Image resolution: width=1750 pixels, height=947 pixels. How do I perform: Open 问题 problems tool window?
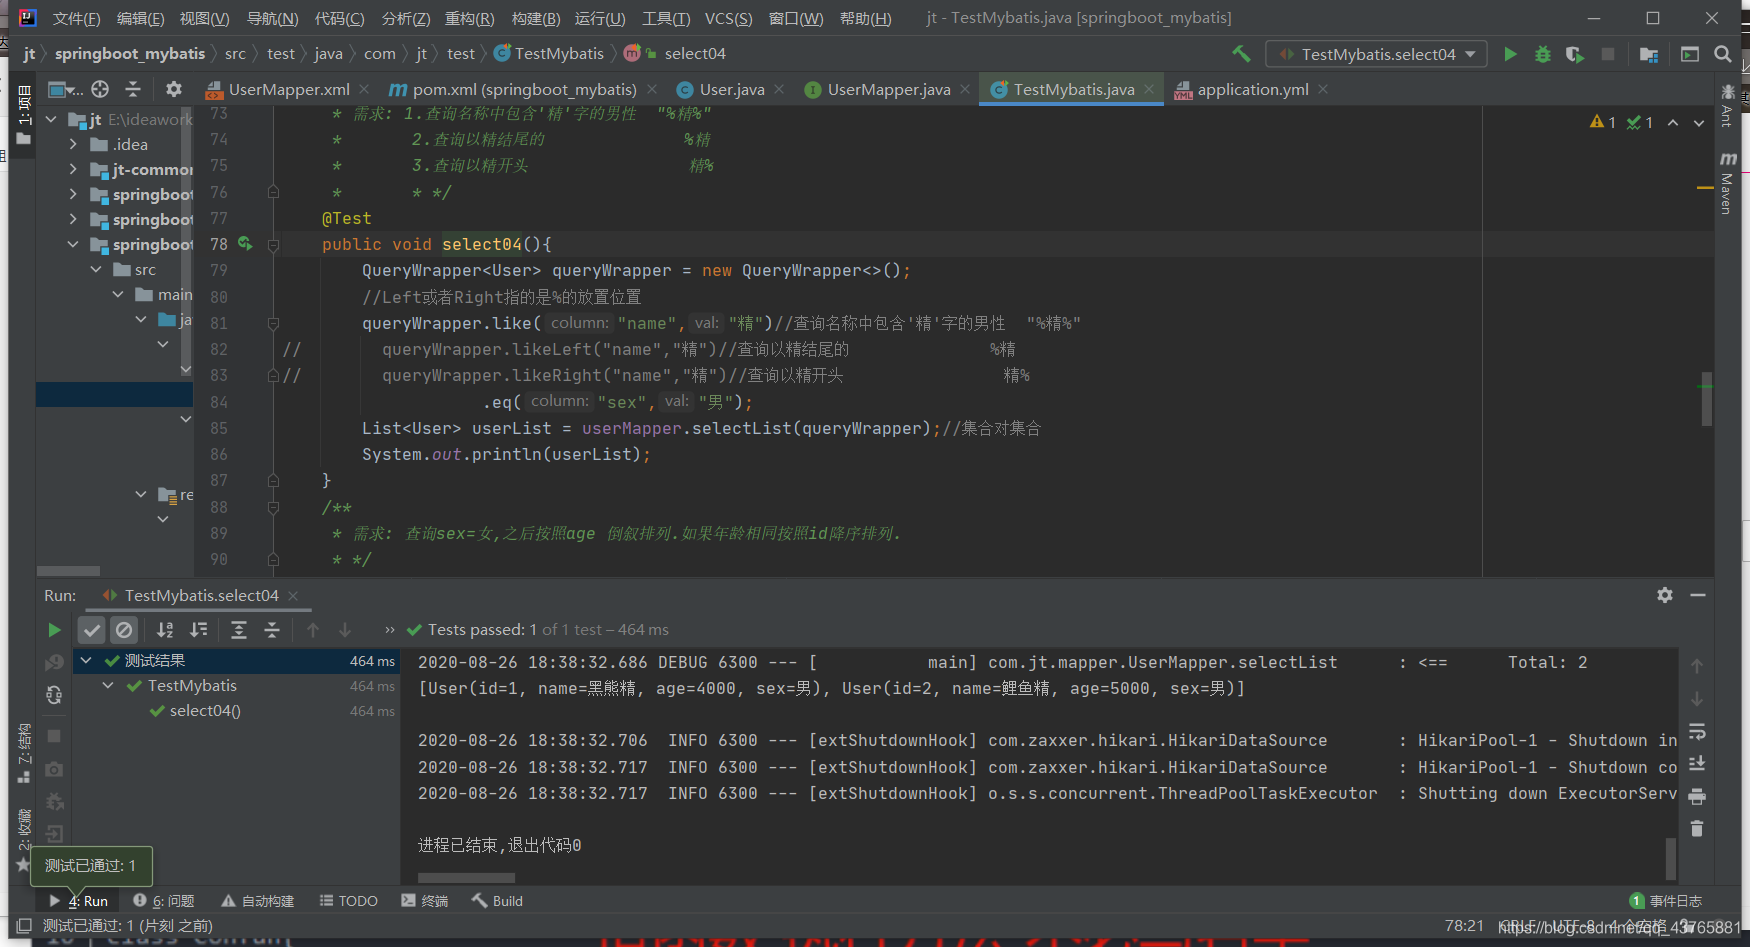(x=164, y=901)
